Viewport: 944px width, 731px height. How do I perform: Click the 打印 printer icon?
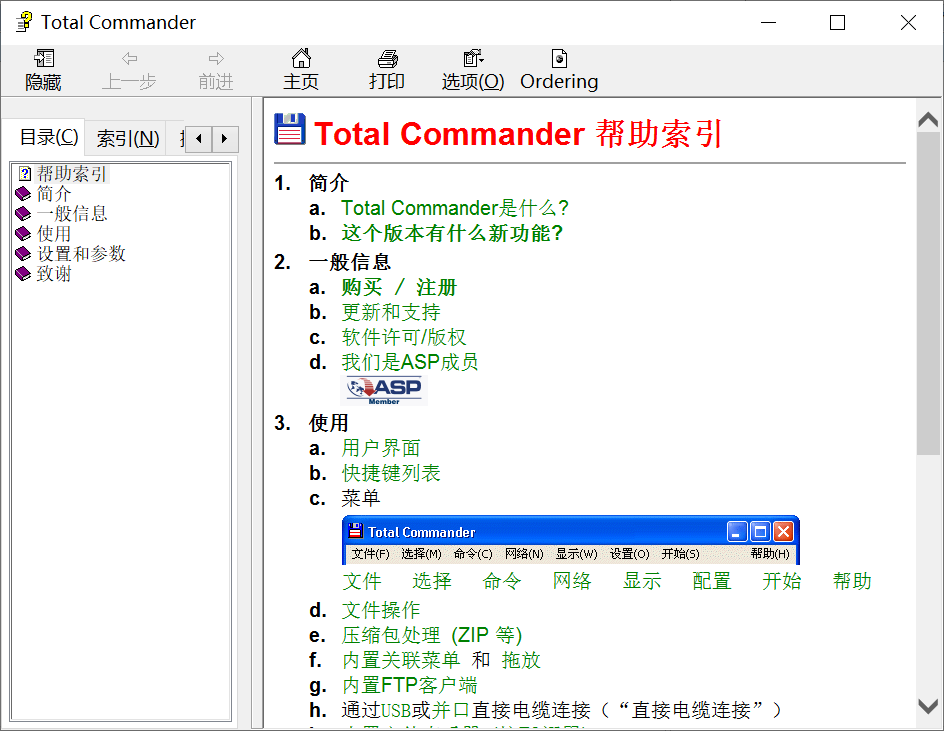coord(387,70)
